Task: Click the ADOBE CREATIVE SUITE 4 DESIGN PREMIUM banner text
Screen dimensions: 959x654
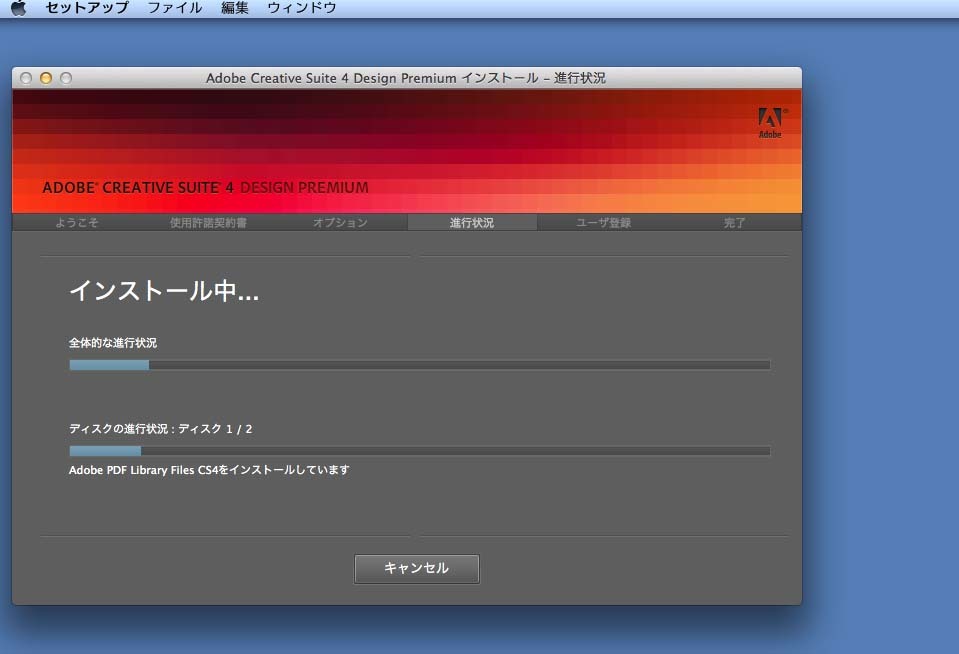Action: (x=206, y=188)
